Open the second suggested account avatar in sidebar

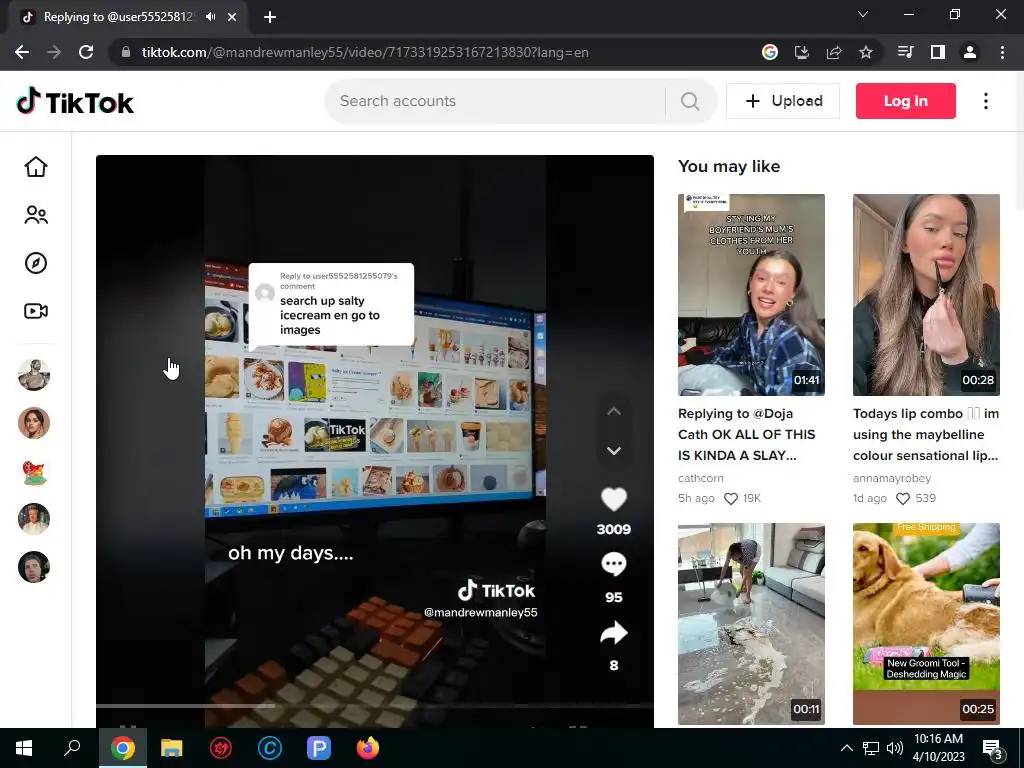tap(34, 423)
